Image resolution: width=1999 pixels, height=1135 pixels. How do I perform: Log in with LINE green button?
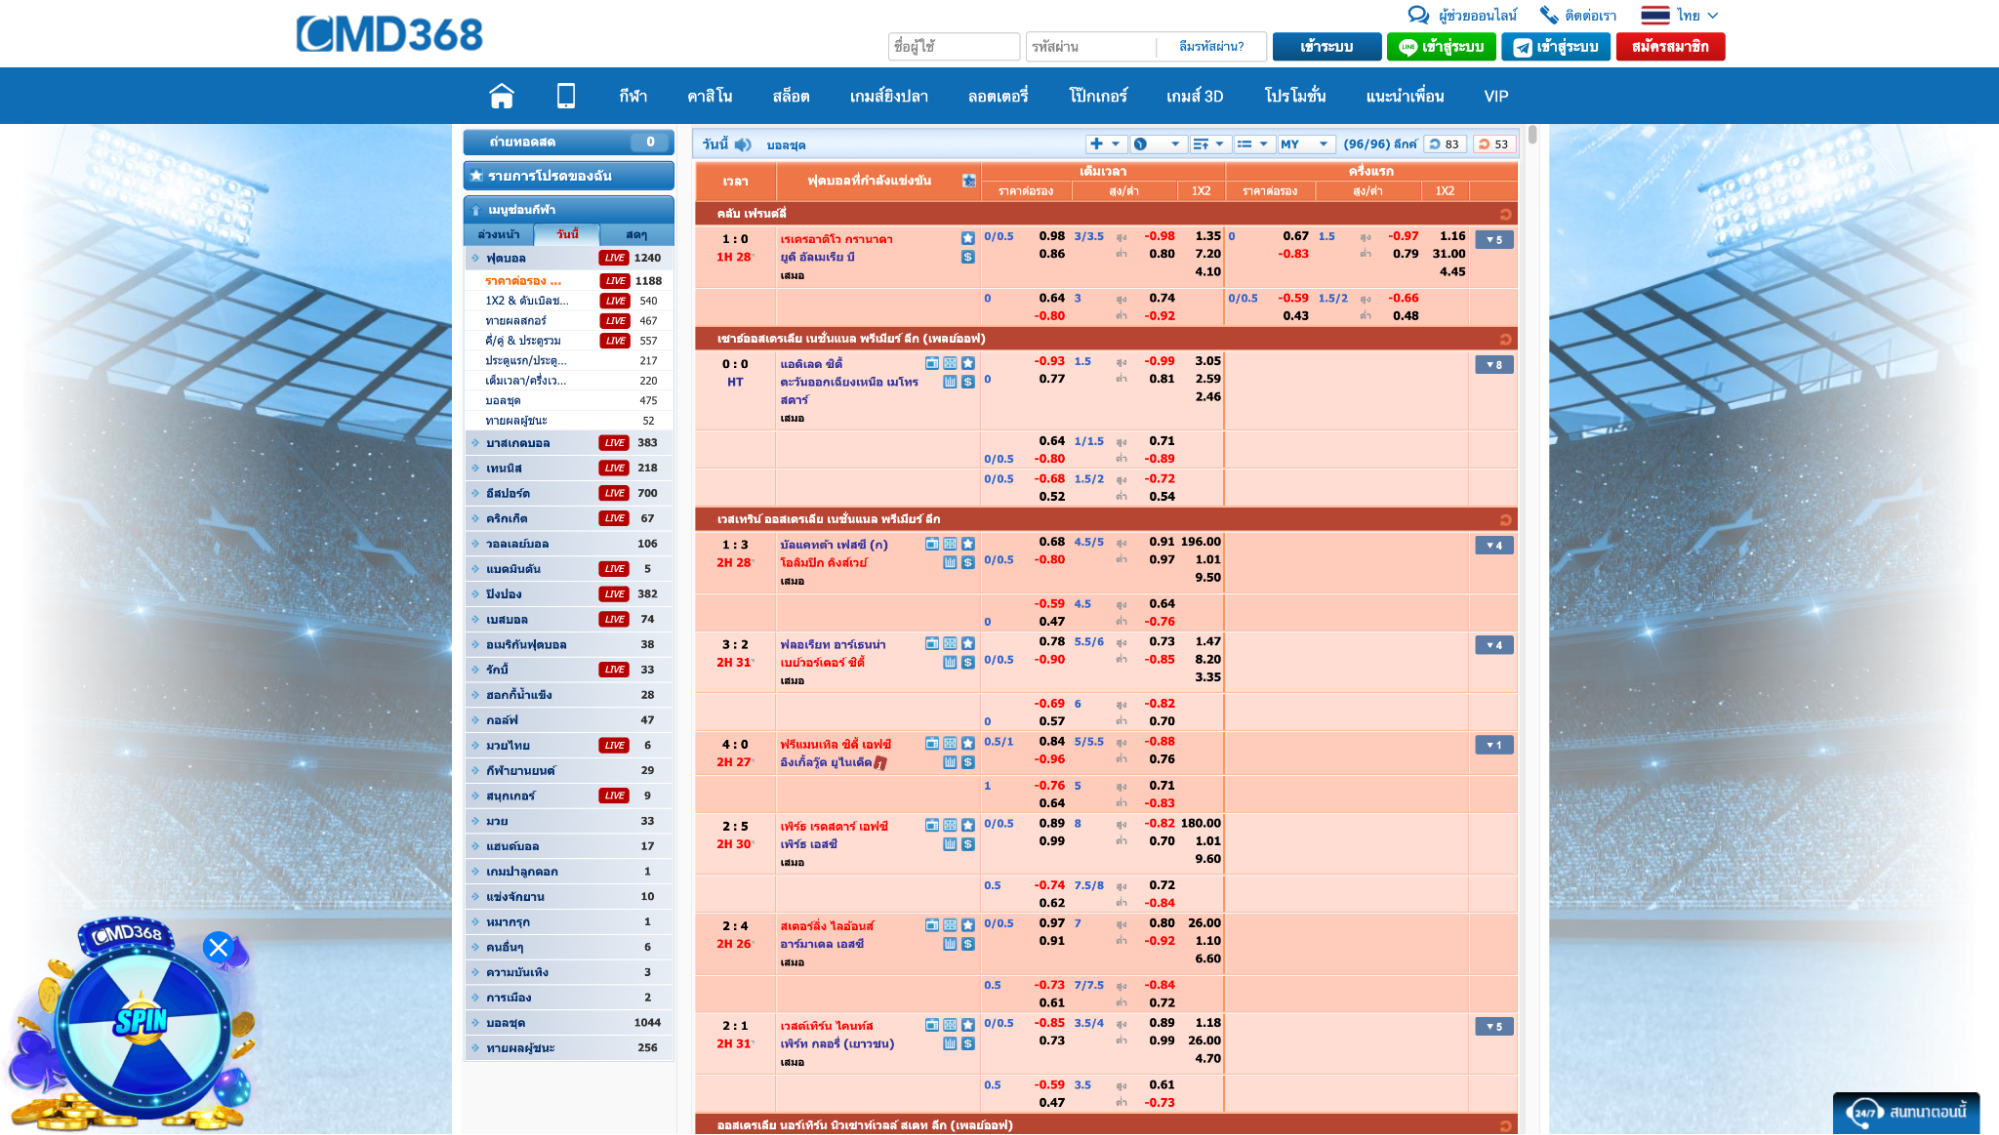(1440, 47)
